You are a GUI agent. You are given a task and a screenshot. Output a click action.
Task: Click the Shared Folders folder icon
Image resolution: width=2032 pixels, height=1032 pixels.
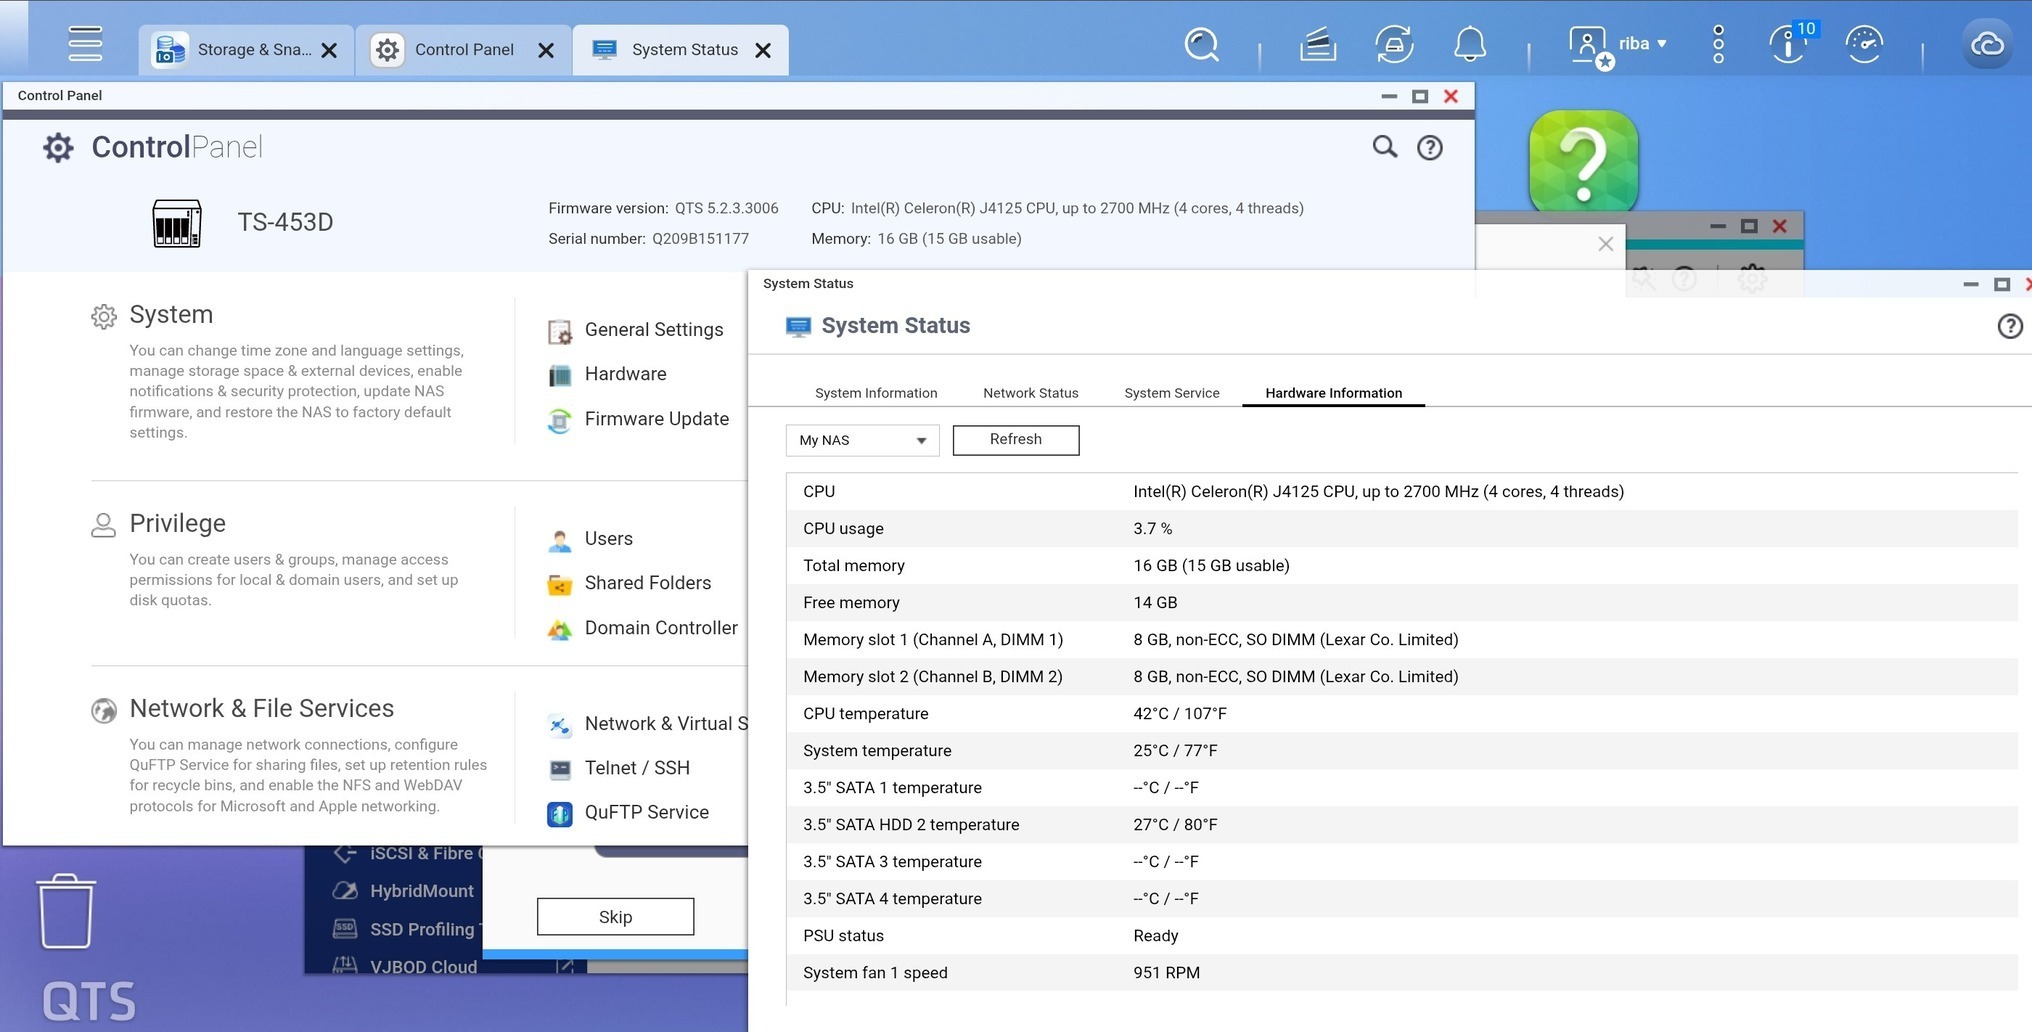pyautogui.click(x=560, y=584)
